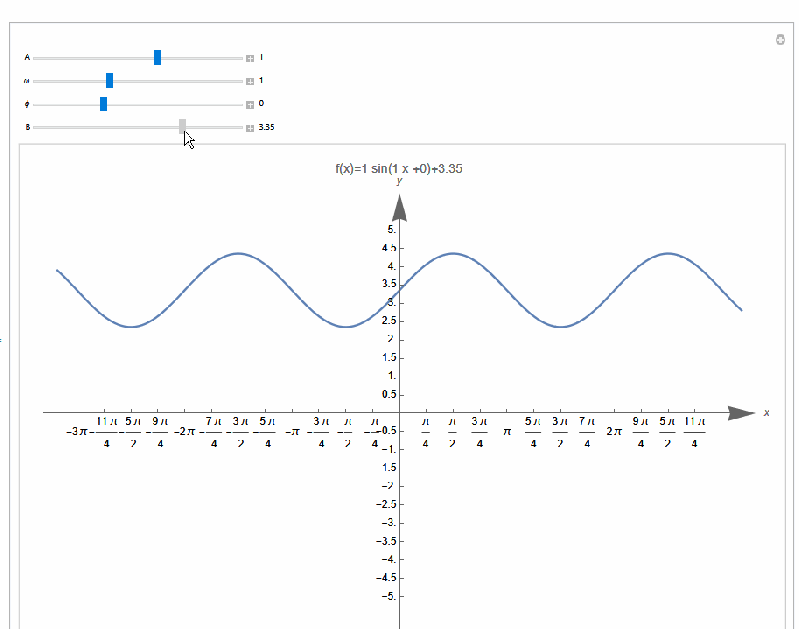Click the -3π tick label on x axis
This screenshot has height=629, width=799.
[76, 432]
